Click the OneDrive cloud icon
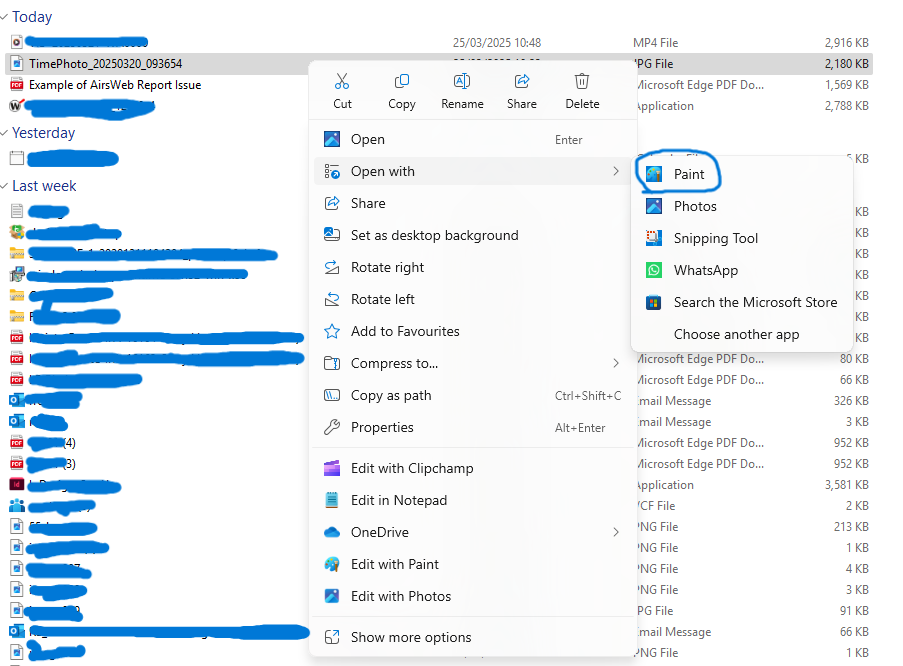903x666 pixels. click(332, 532)
